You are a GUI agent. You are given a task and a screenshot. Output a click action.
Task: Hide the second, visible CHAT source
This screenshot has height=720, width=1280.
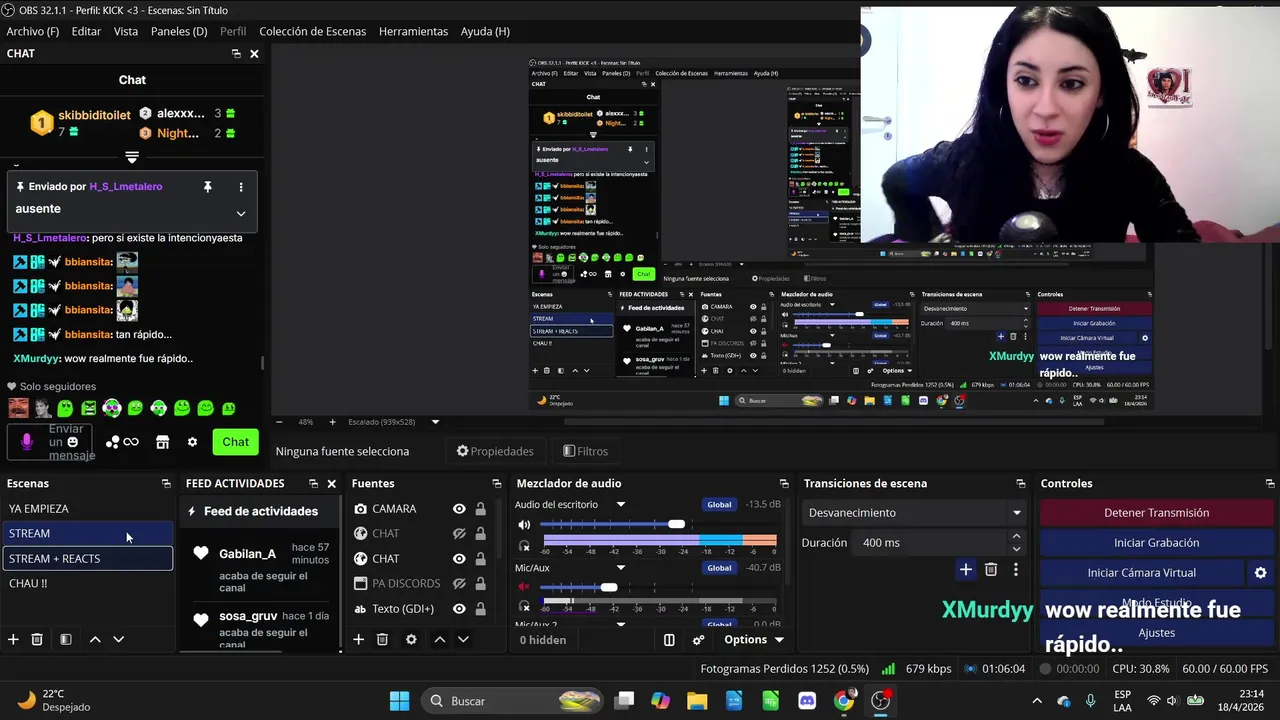(x=459, y=559)
